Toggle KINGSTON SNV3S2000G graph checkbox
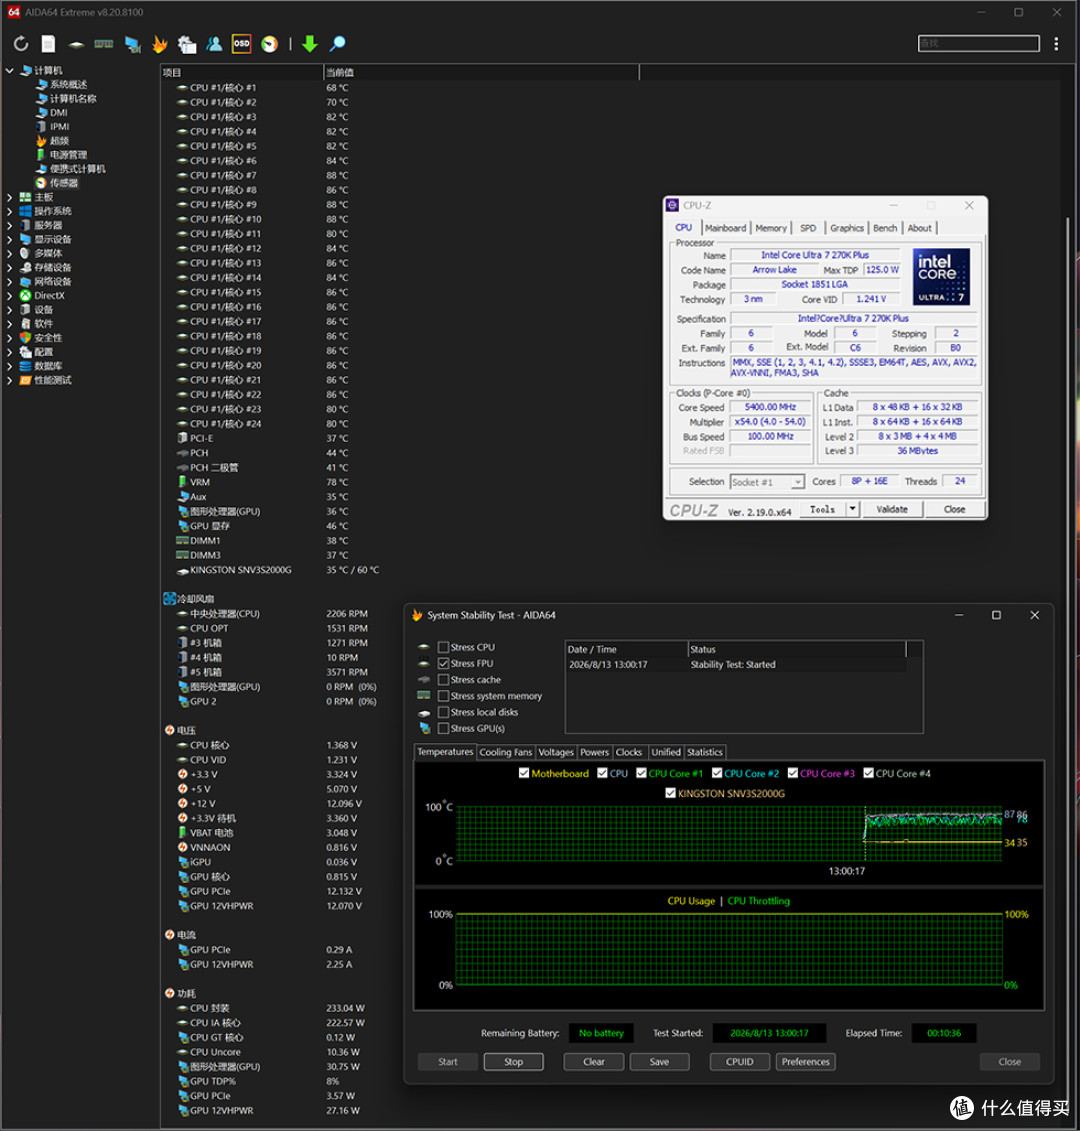This screenshot has height=1131, width=1080. (670, 793)
